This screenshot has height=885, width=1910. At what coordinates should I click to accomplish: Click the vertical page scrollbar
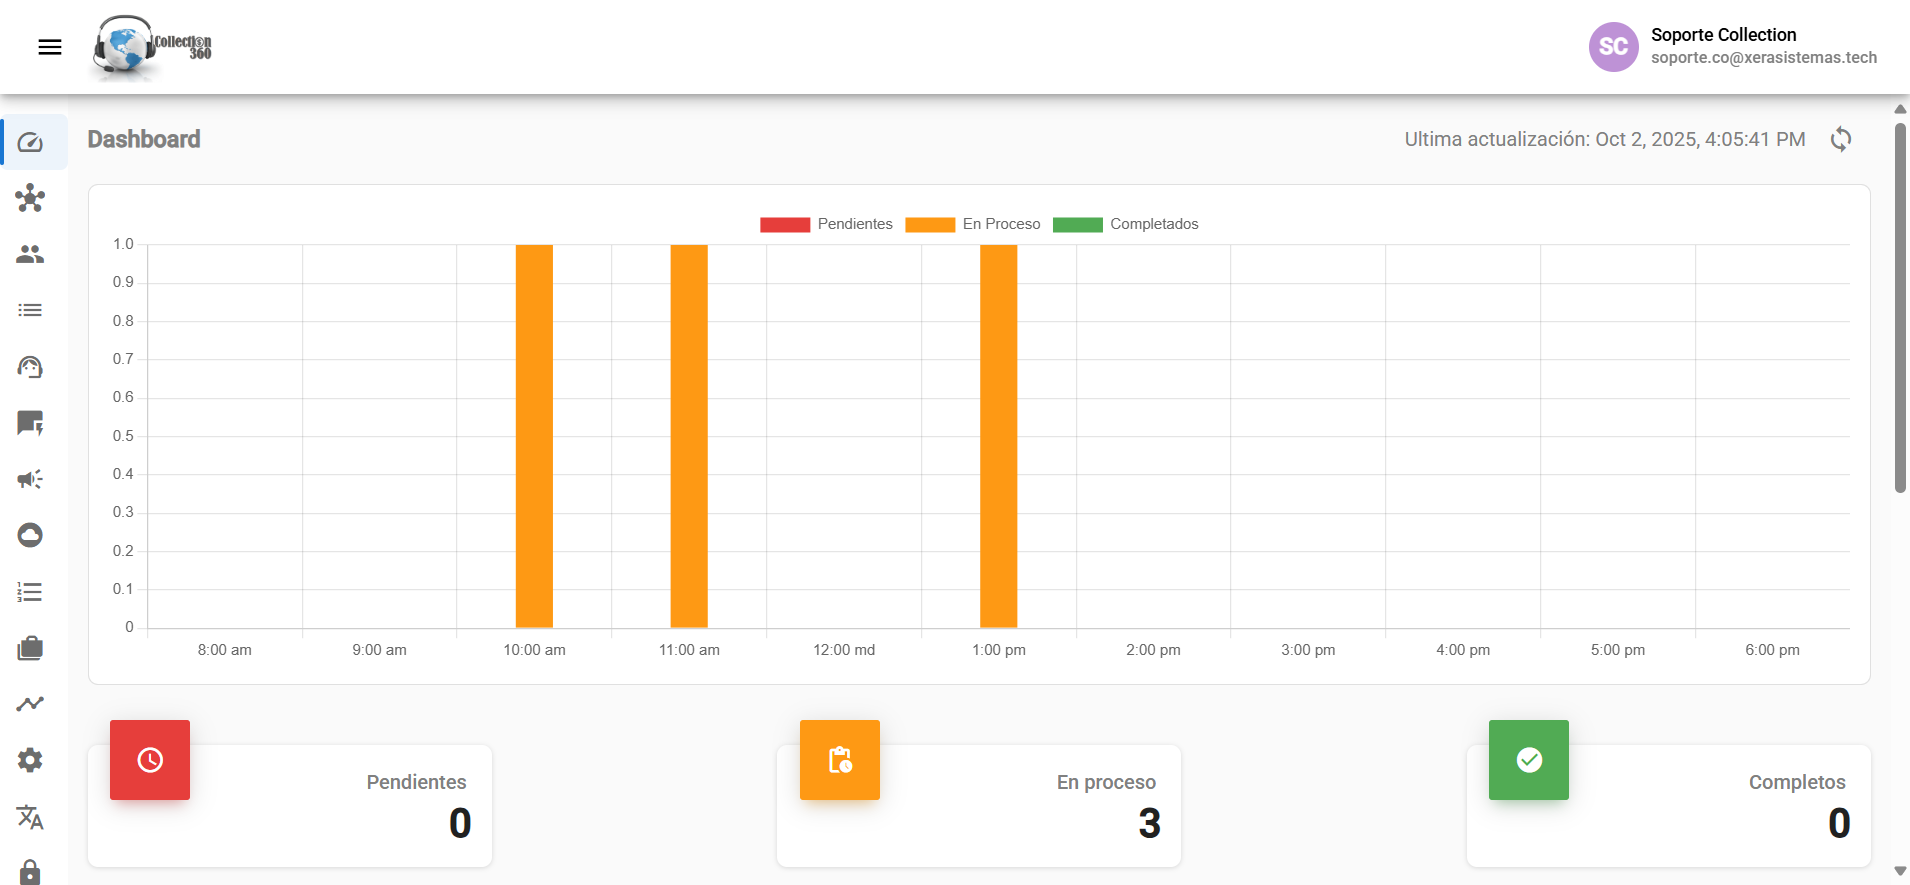coord(1900,308)
